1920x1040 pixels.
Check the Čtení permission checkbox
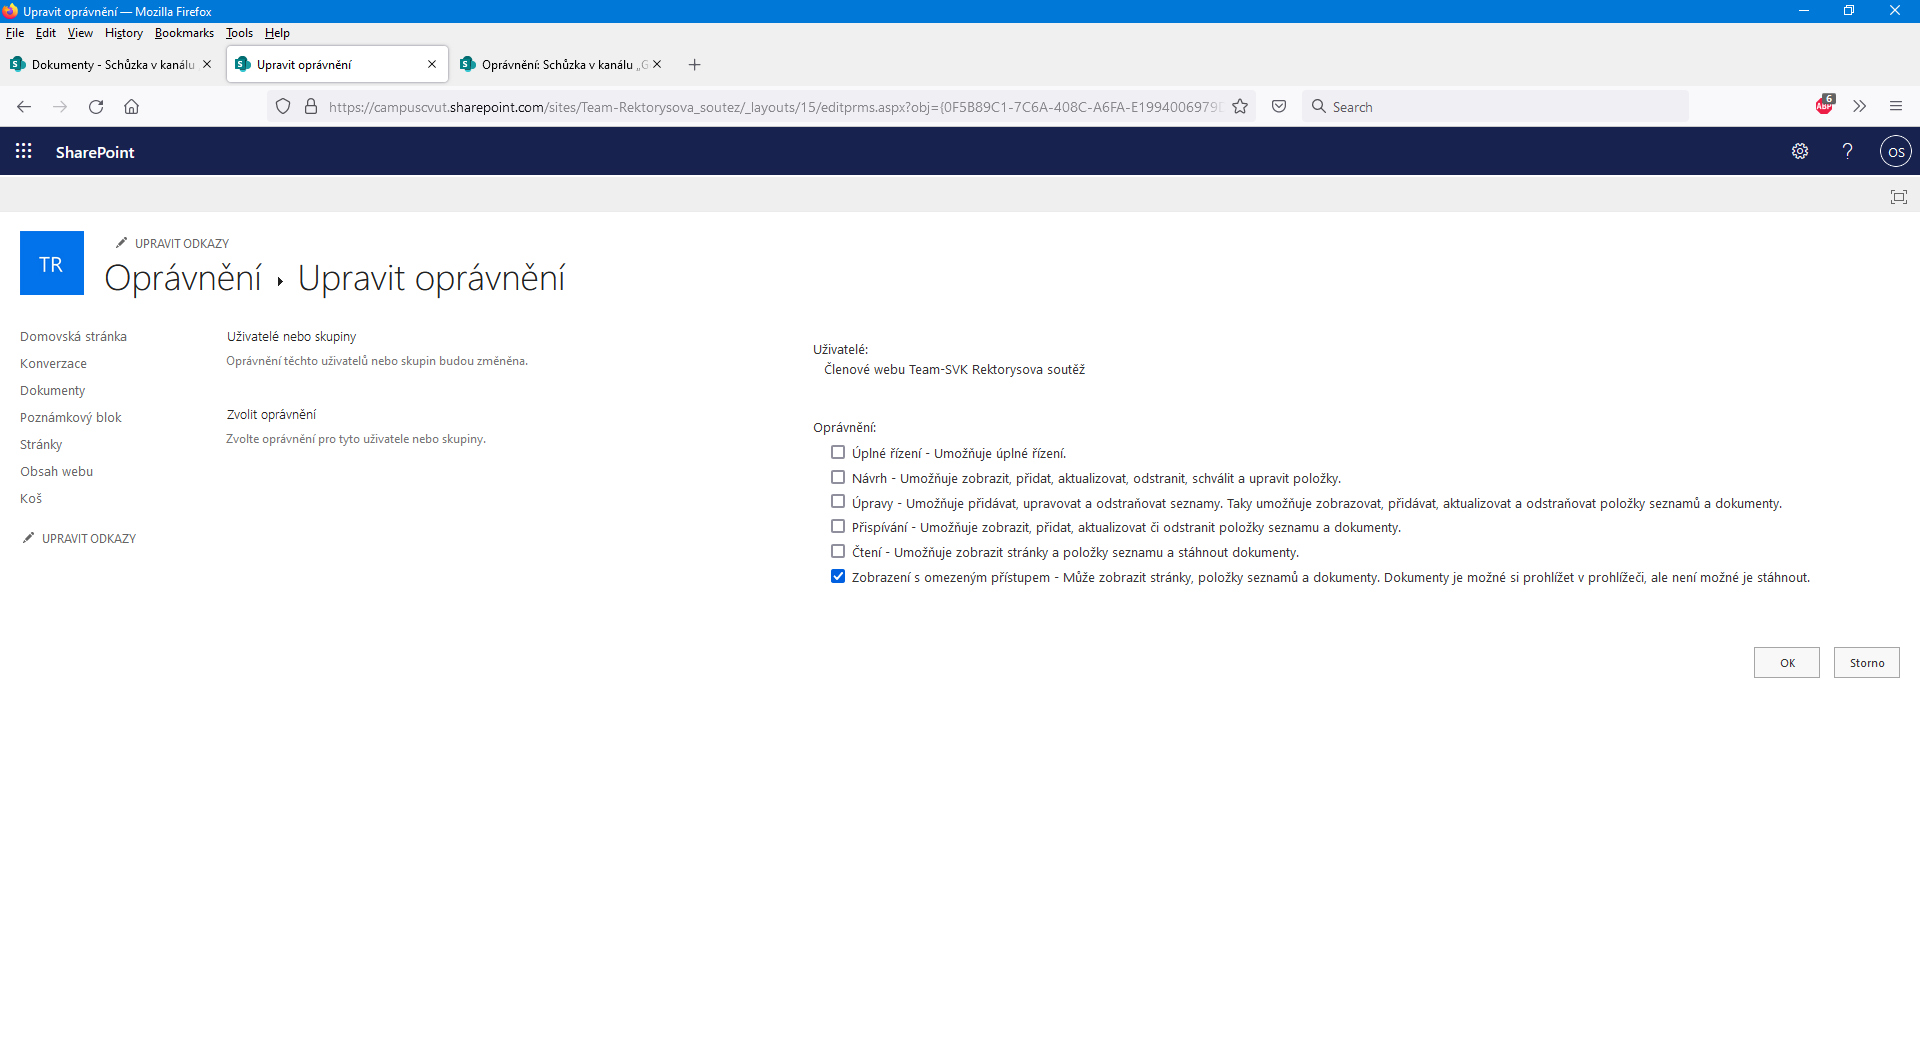click(838, 552)
